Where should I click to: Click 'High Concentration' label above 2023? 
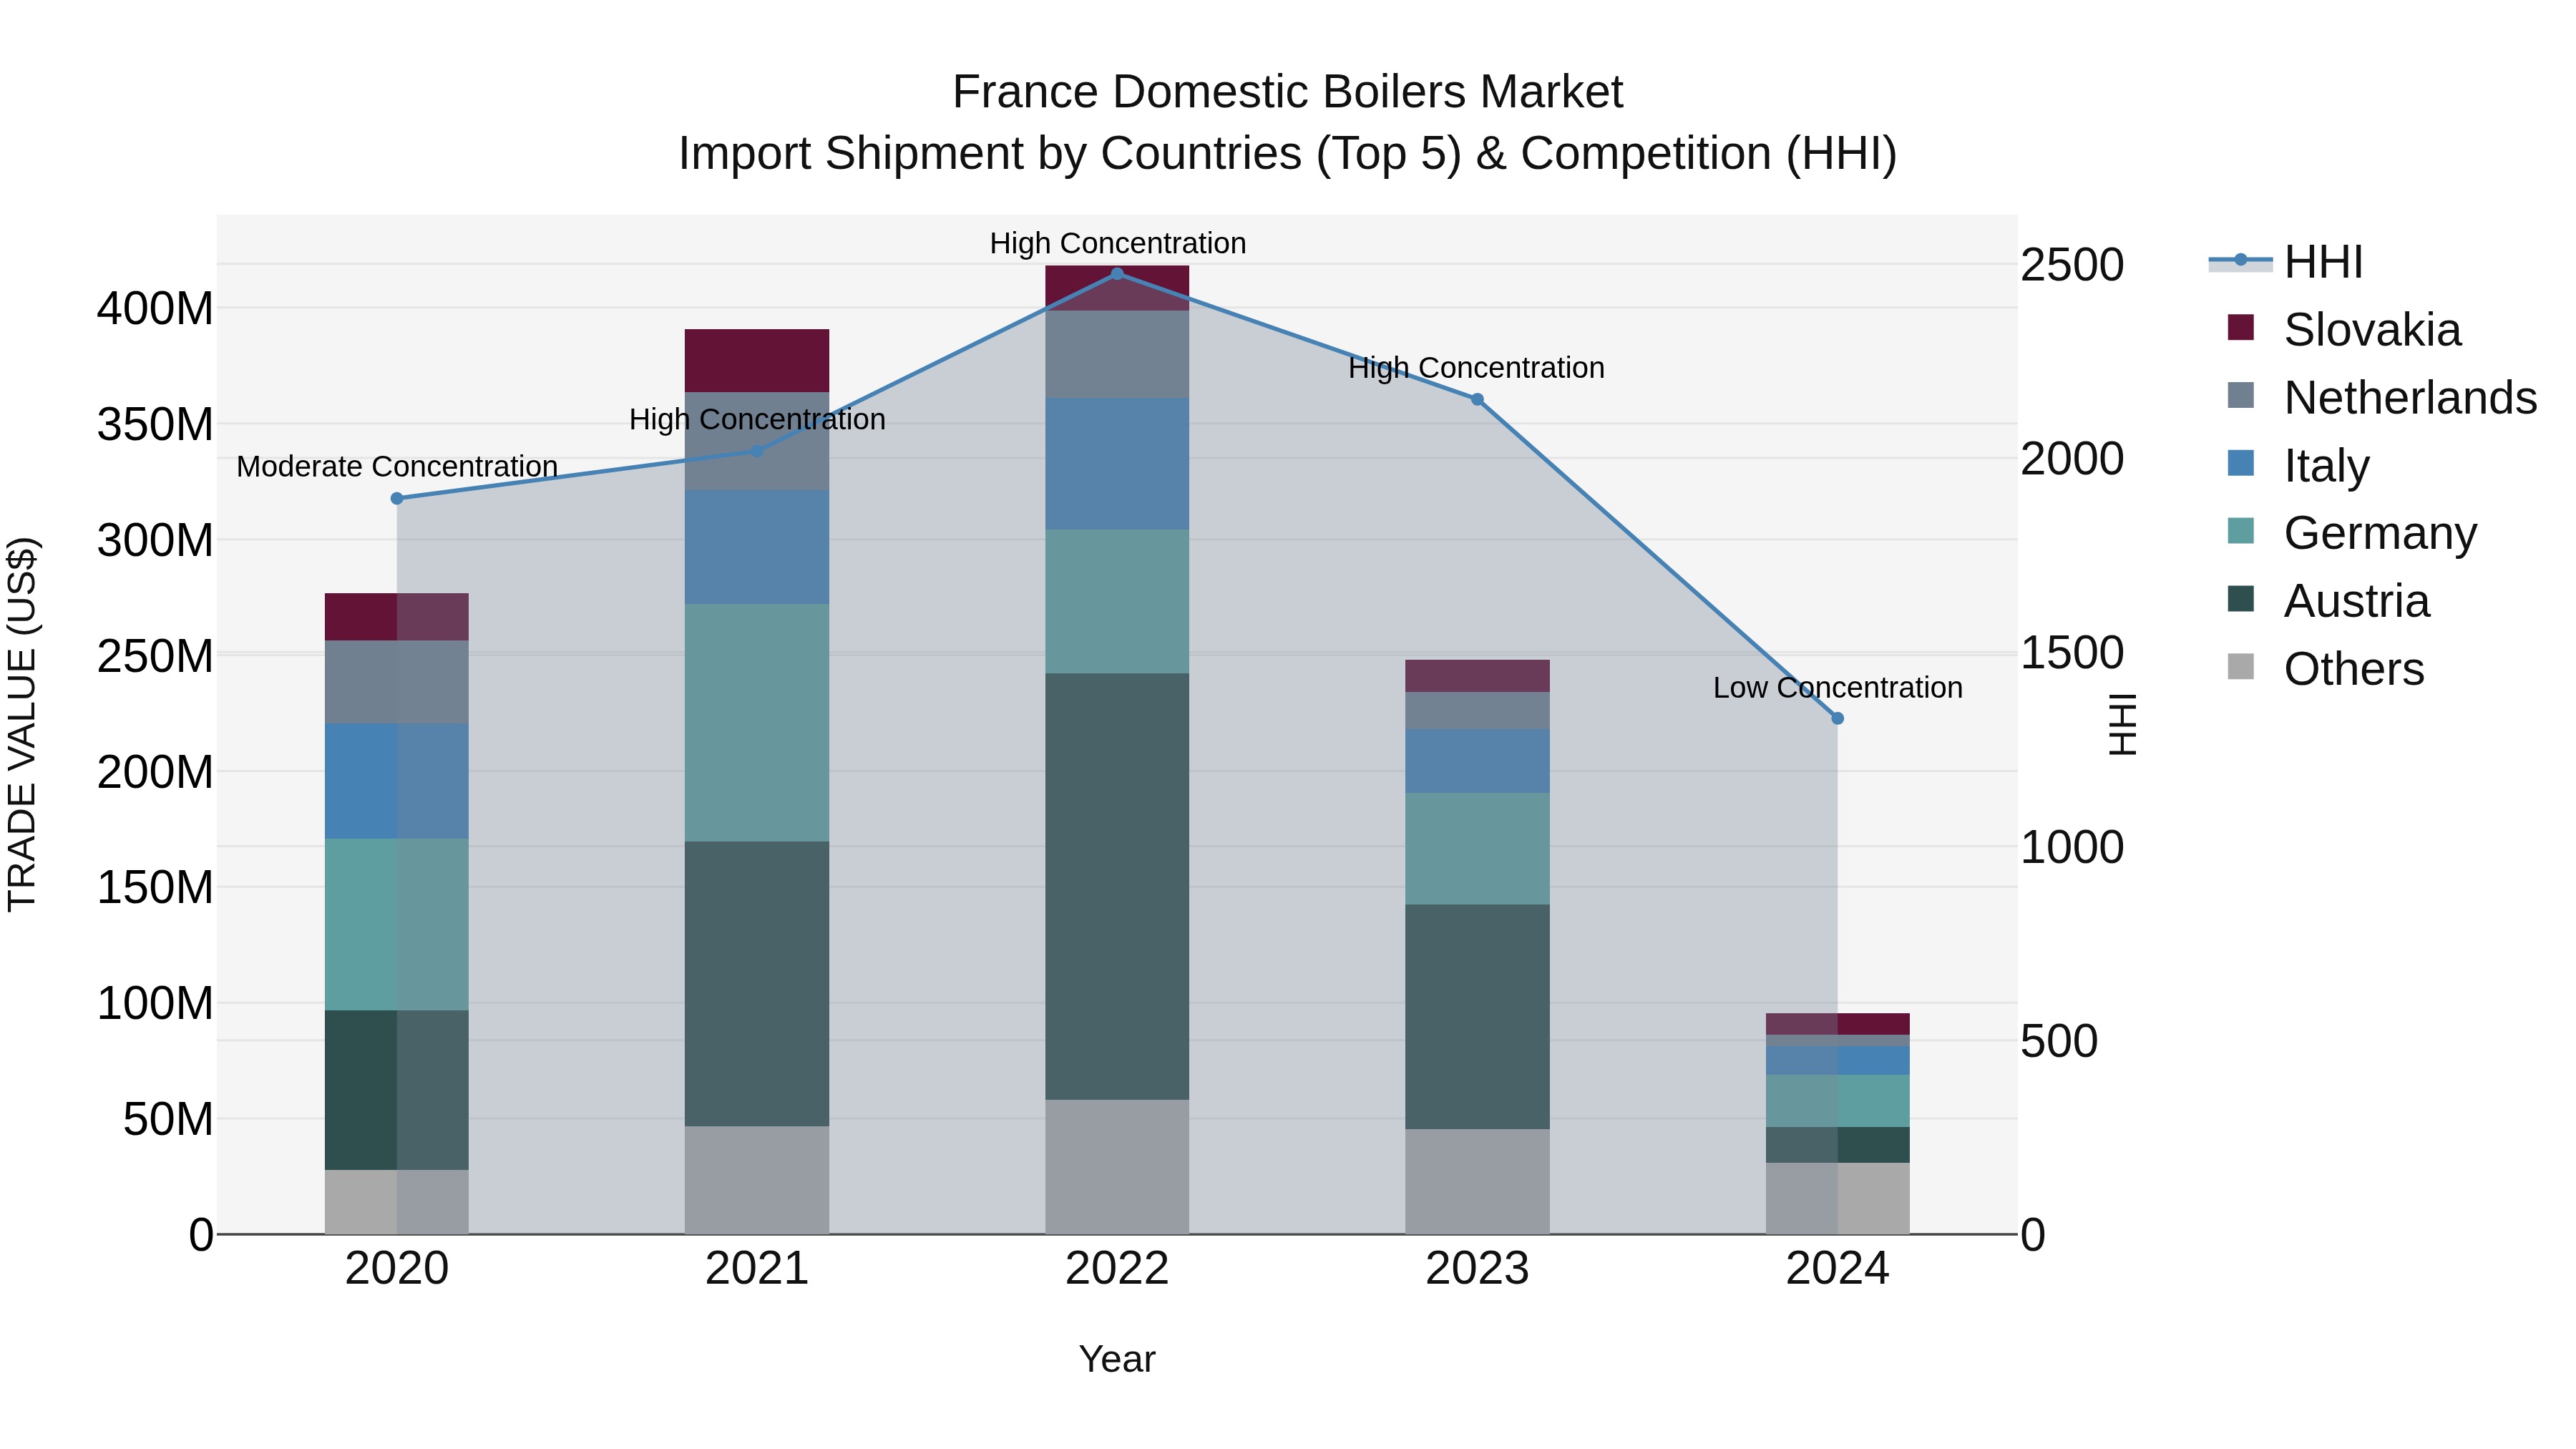[x=1477, y=368]
